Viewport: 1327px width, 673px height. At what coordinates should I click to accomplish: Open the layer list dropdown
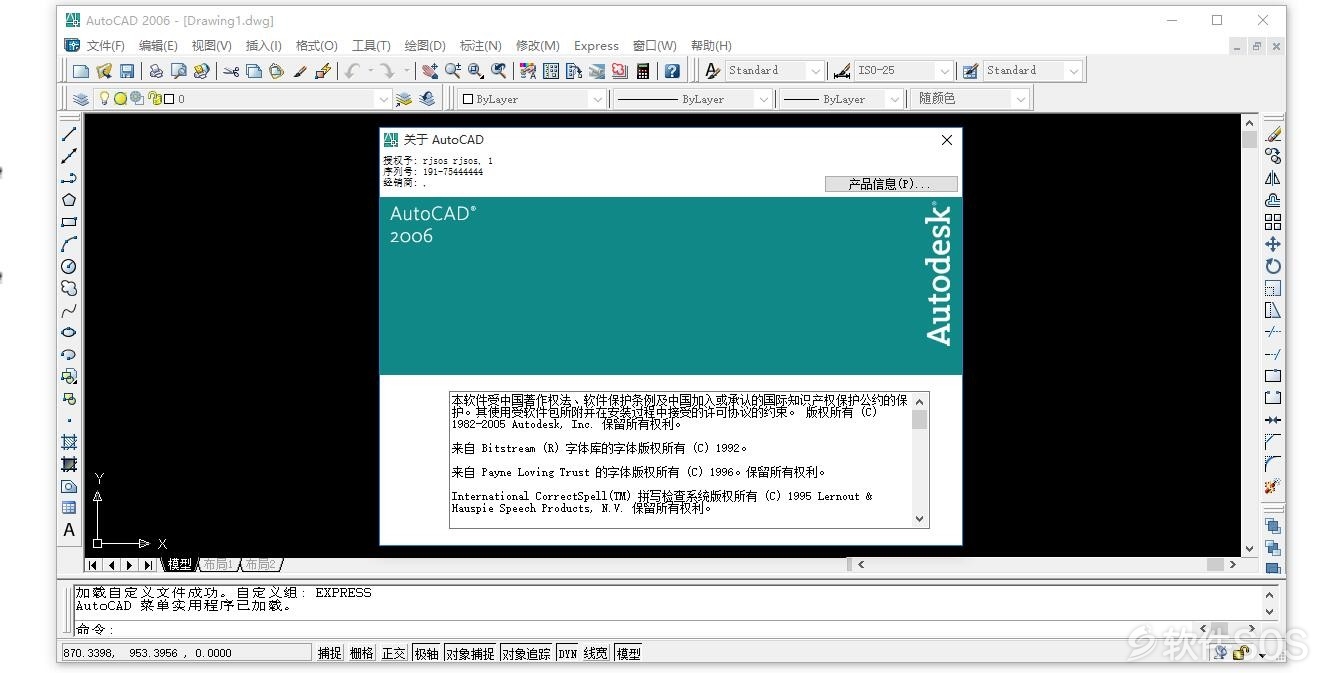click(383, 99)
